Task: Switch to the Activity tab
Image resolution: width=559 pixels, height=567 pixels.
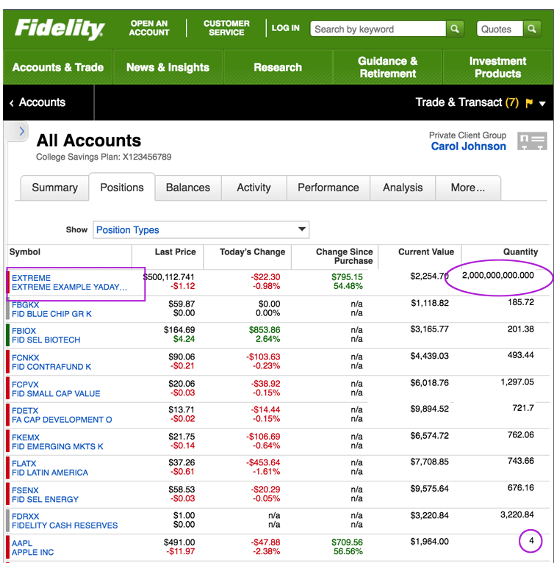Action: click(254, 188)
